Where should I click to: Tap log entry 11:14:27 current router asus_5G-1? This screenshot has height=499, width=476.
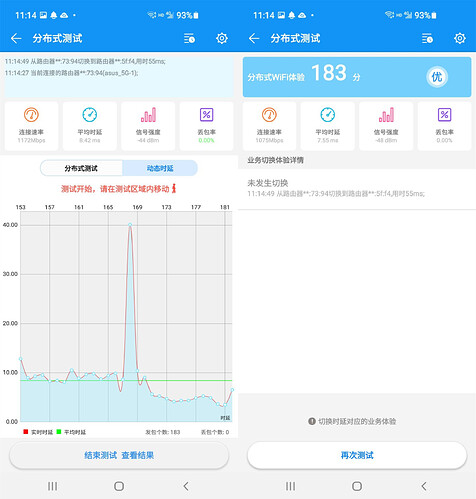pyautogui.click(x=71, y=73)
